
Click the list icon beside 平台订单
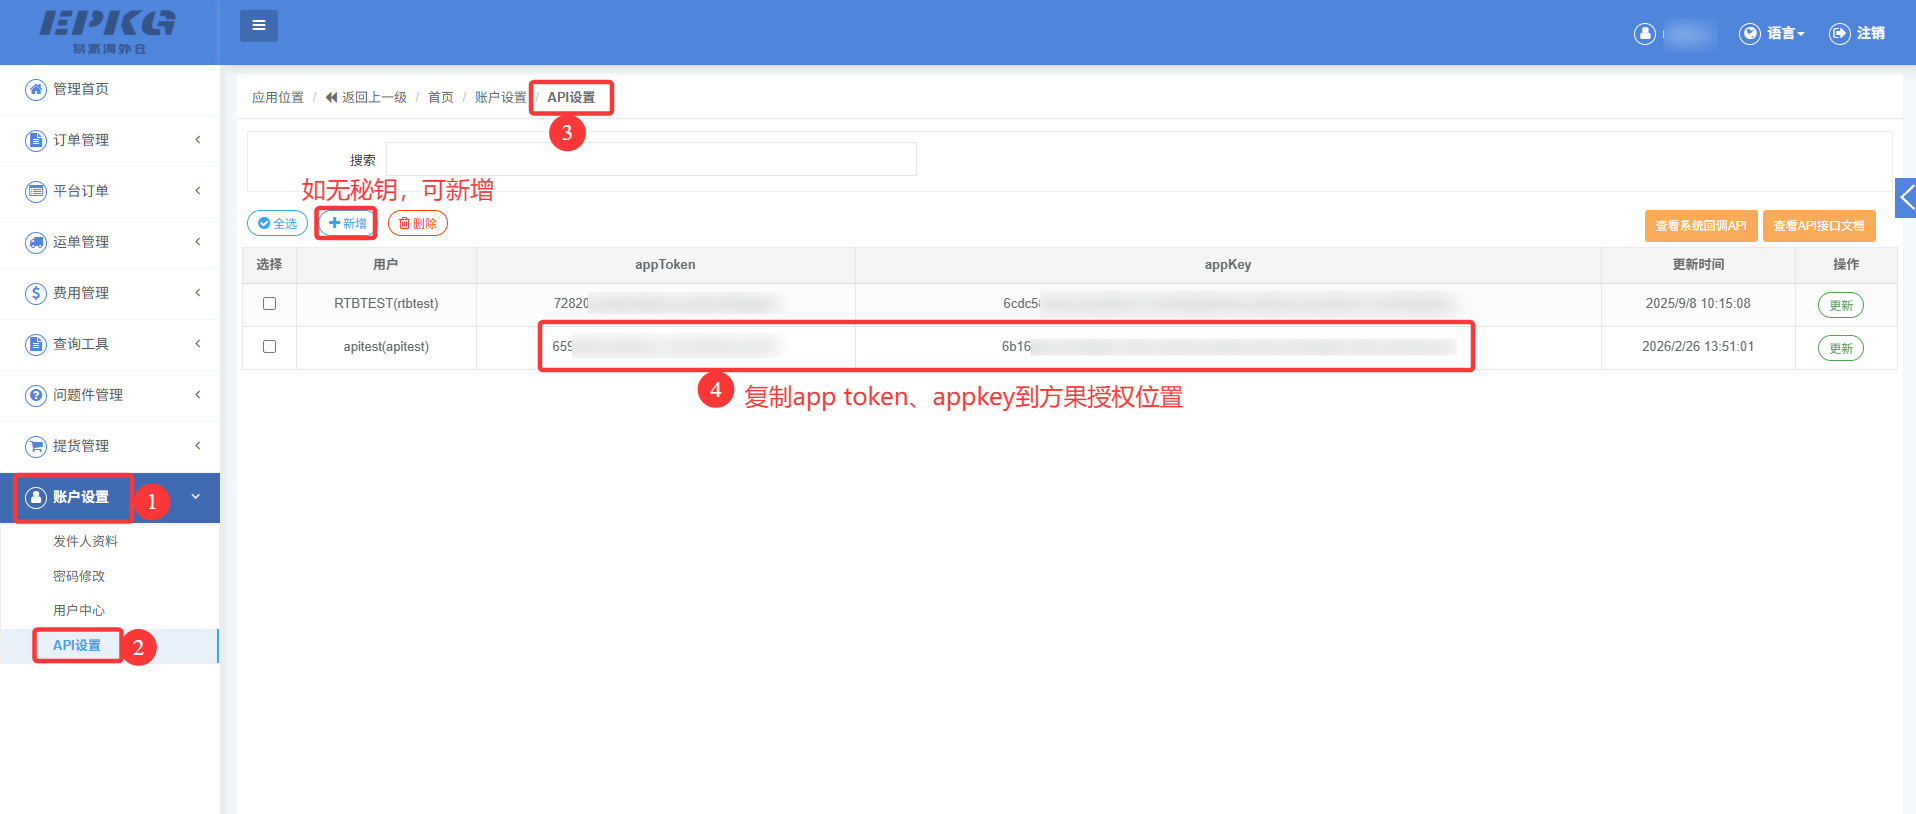point(36,191)
